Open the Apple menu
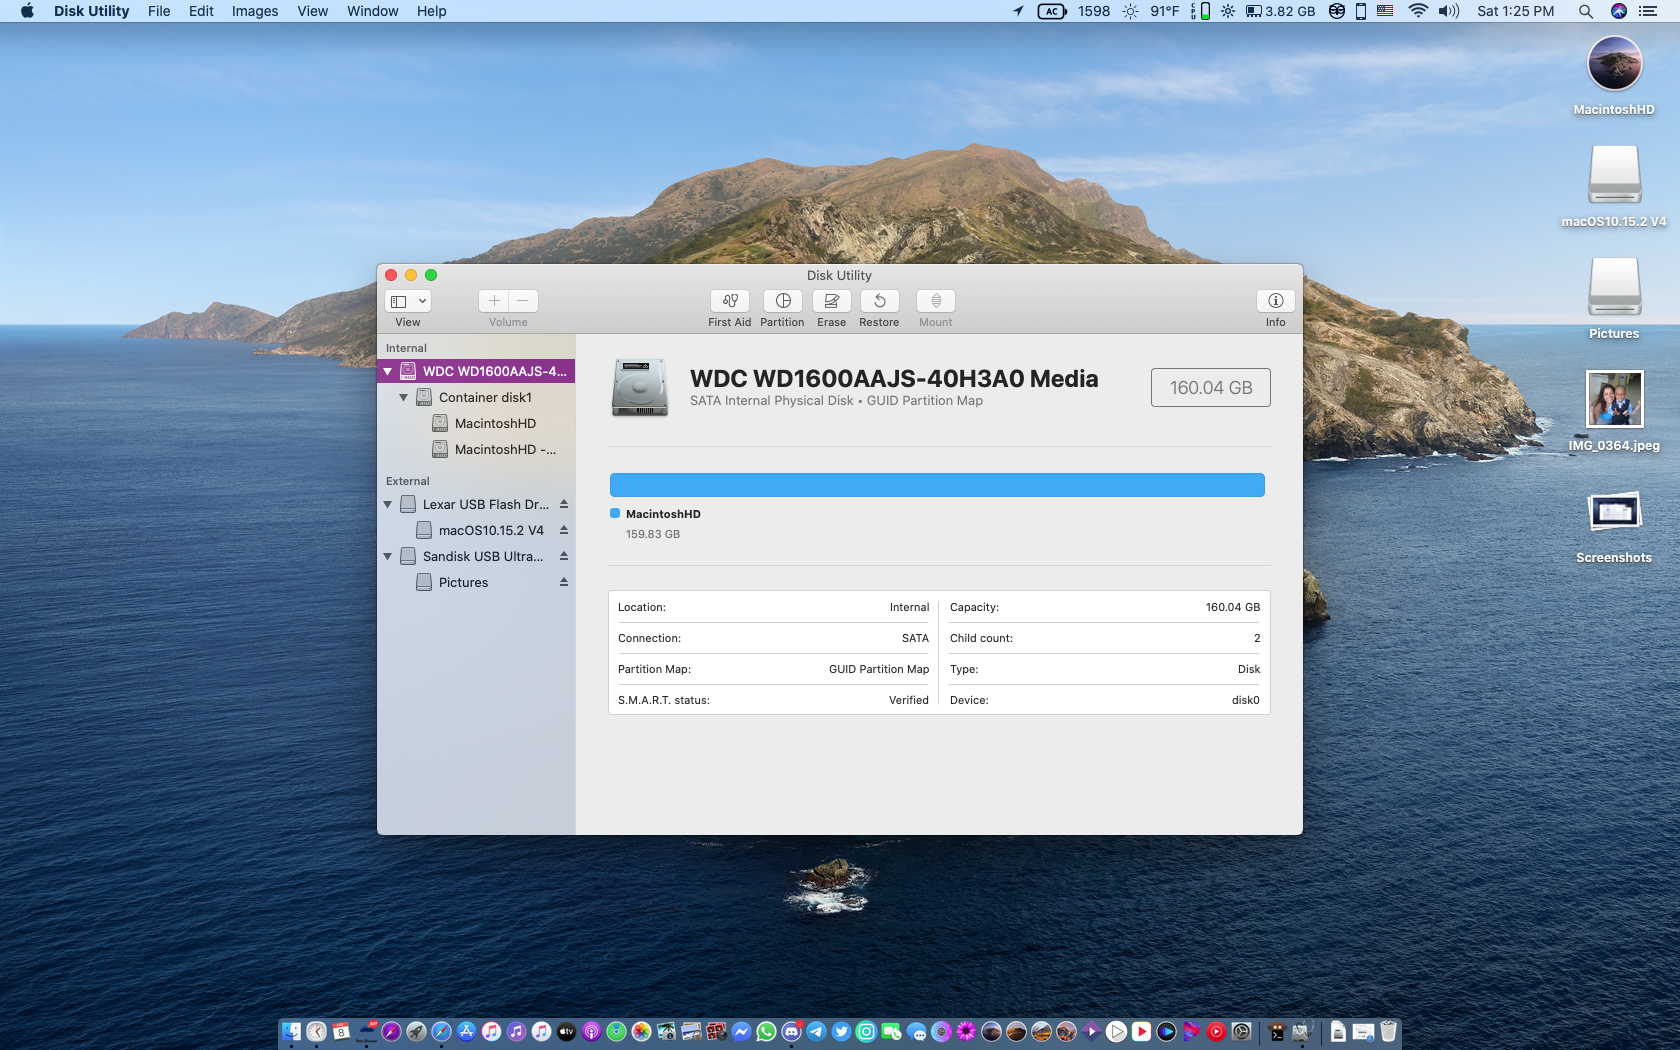 point(27,11)
